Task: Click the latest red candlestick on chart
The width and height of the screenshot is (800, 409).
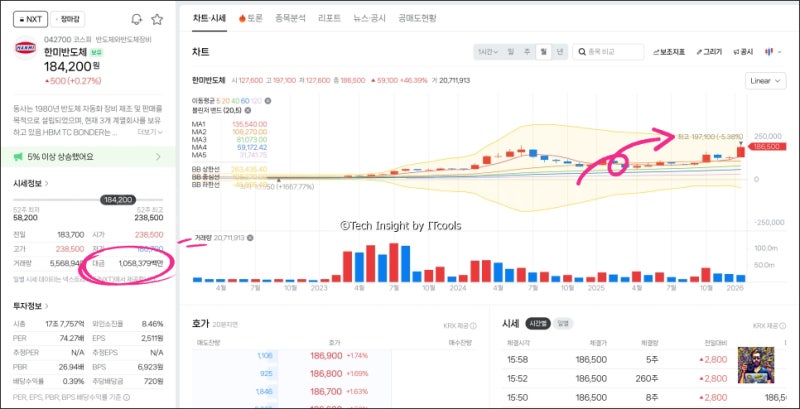Action: (x=741, y=150)
